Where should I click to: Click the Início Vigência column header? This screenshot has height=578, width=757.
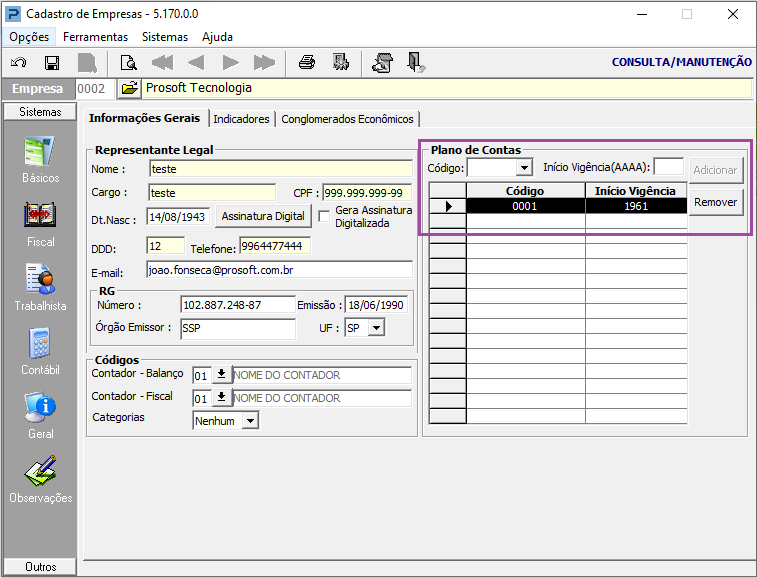[x=635, y=191]
